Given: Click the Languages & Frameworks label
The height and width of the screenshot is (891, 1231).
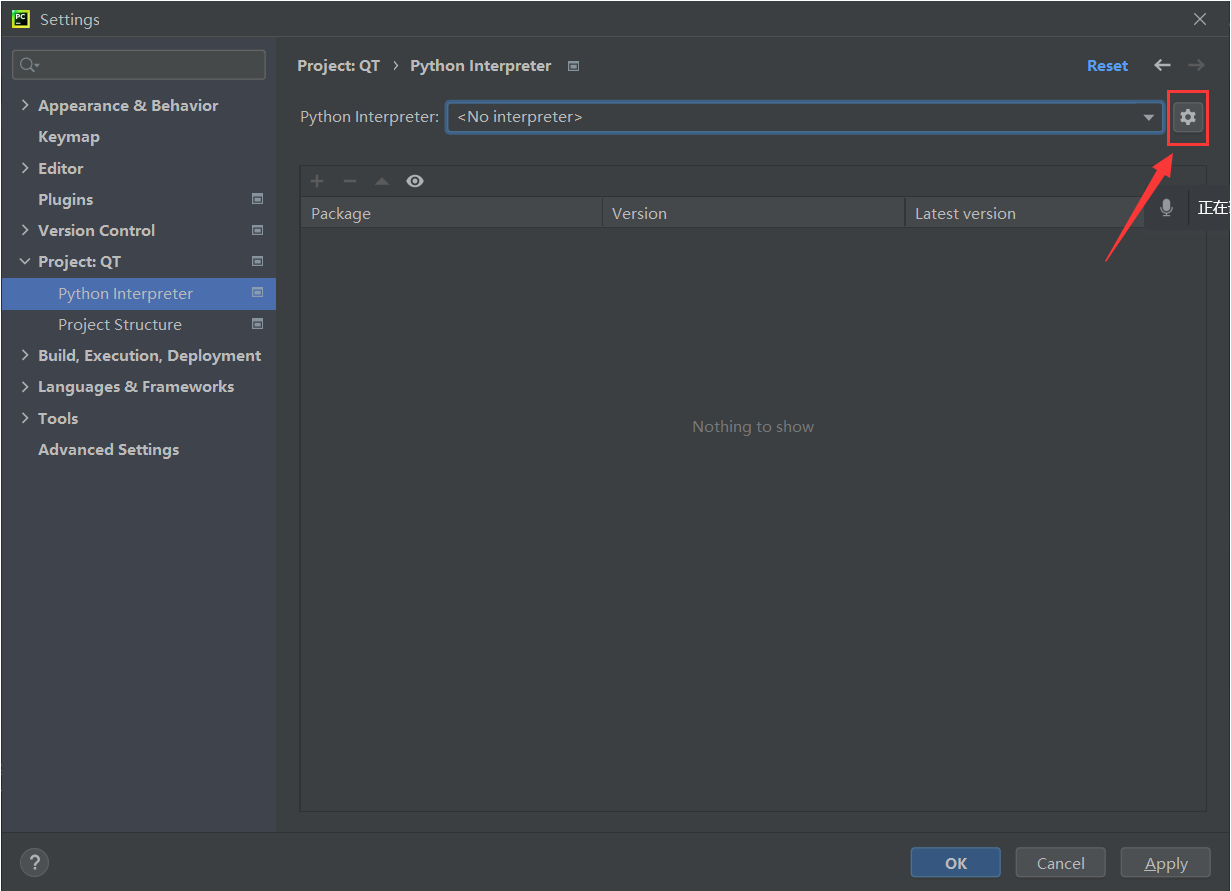Looking at the screenshot, I should point(136,386).
